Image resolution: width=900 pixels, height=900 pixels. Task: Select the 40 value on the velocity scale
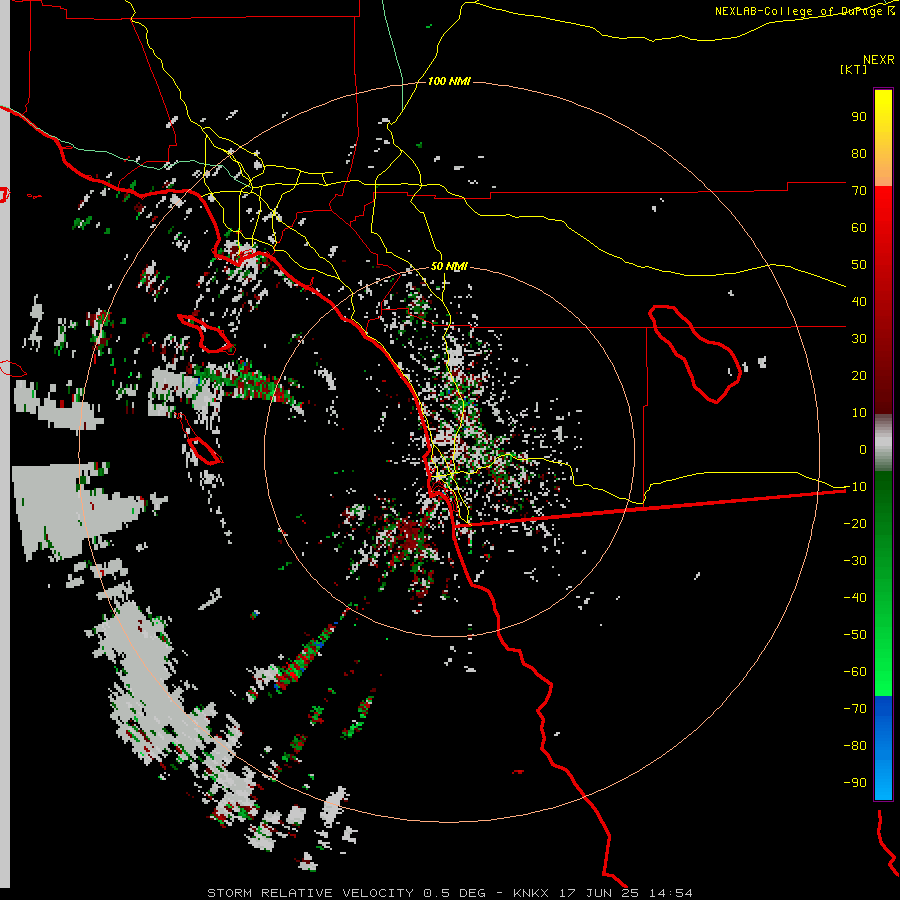tap(859, 302)
